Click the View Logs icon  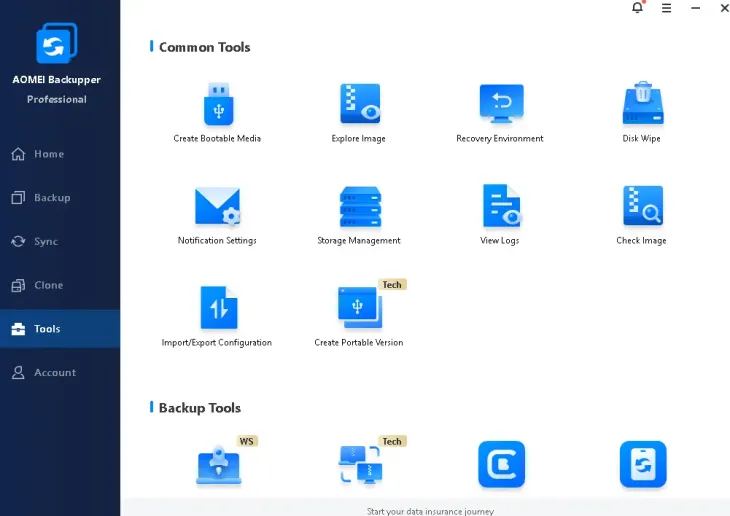coord(500,207)
